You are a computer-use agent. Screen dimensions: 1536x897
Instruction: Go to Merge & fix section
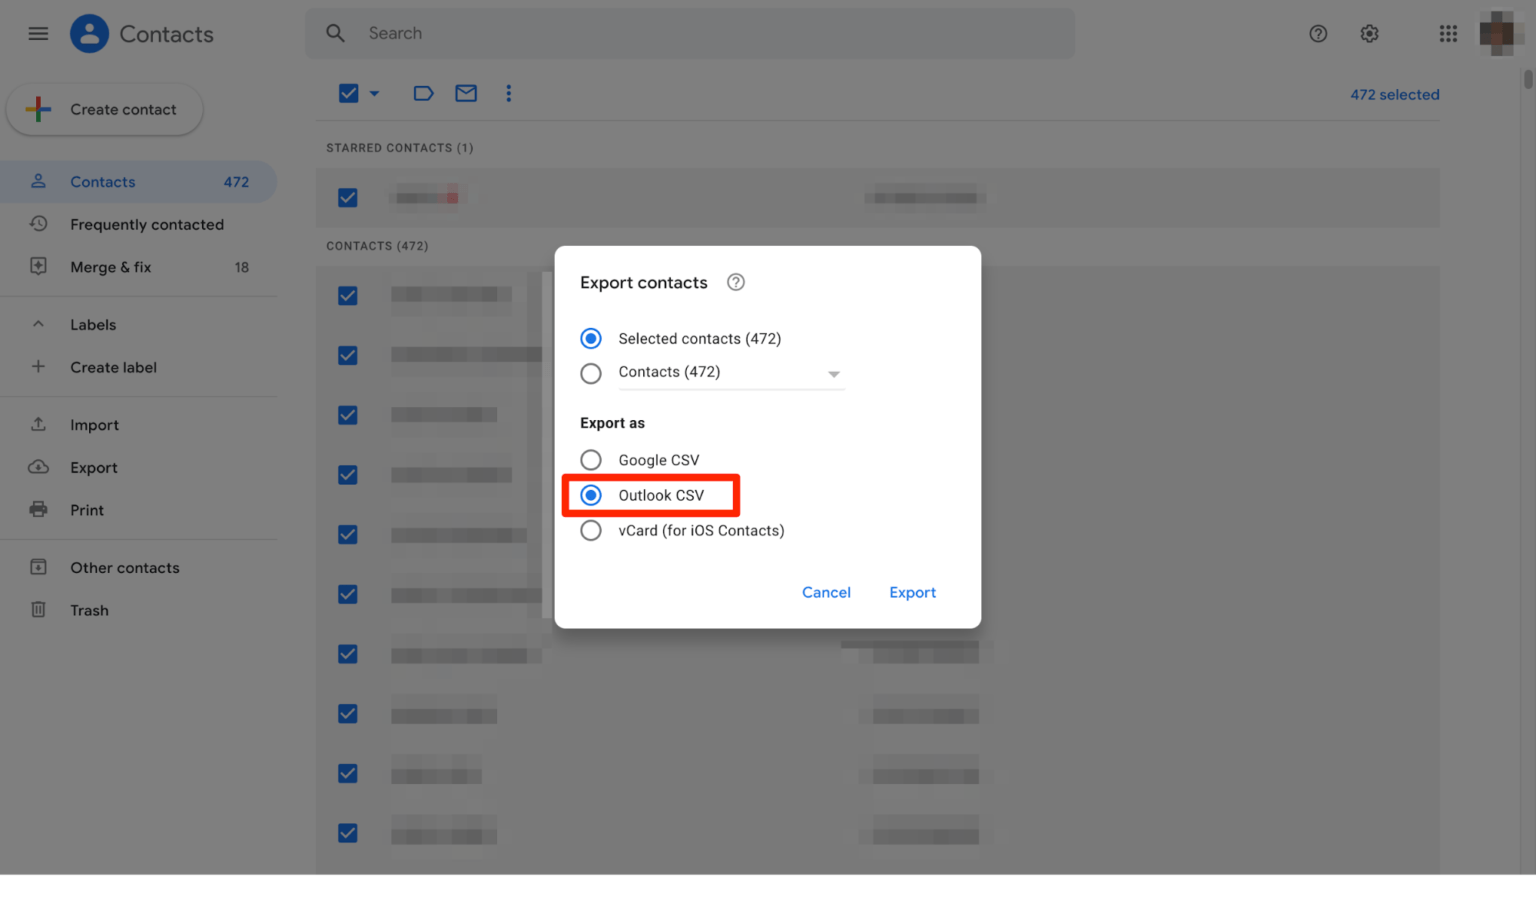coord(111,267)
